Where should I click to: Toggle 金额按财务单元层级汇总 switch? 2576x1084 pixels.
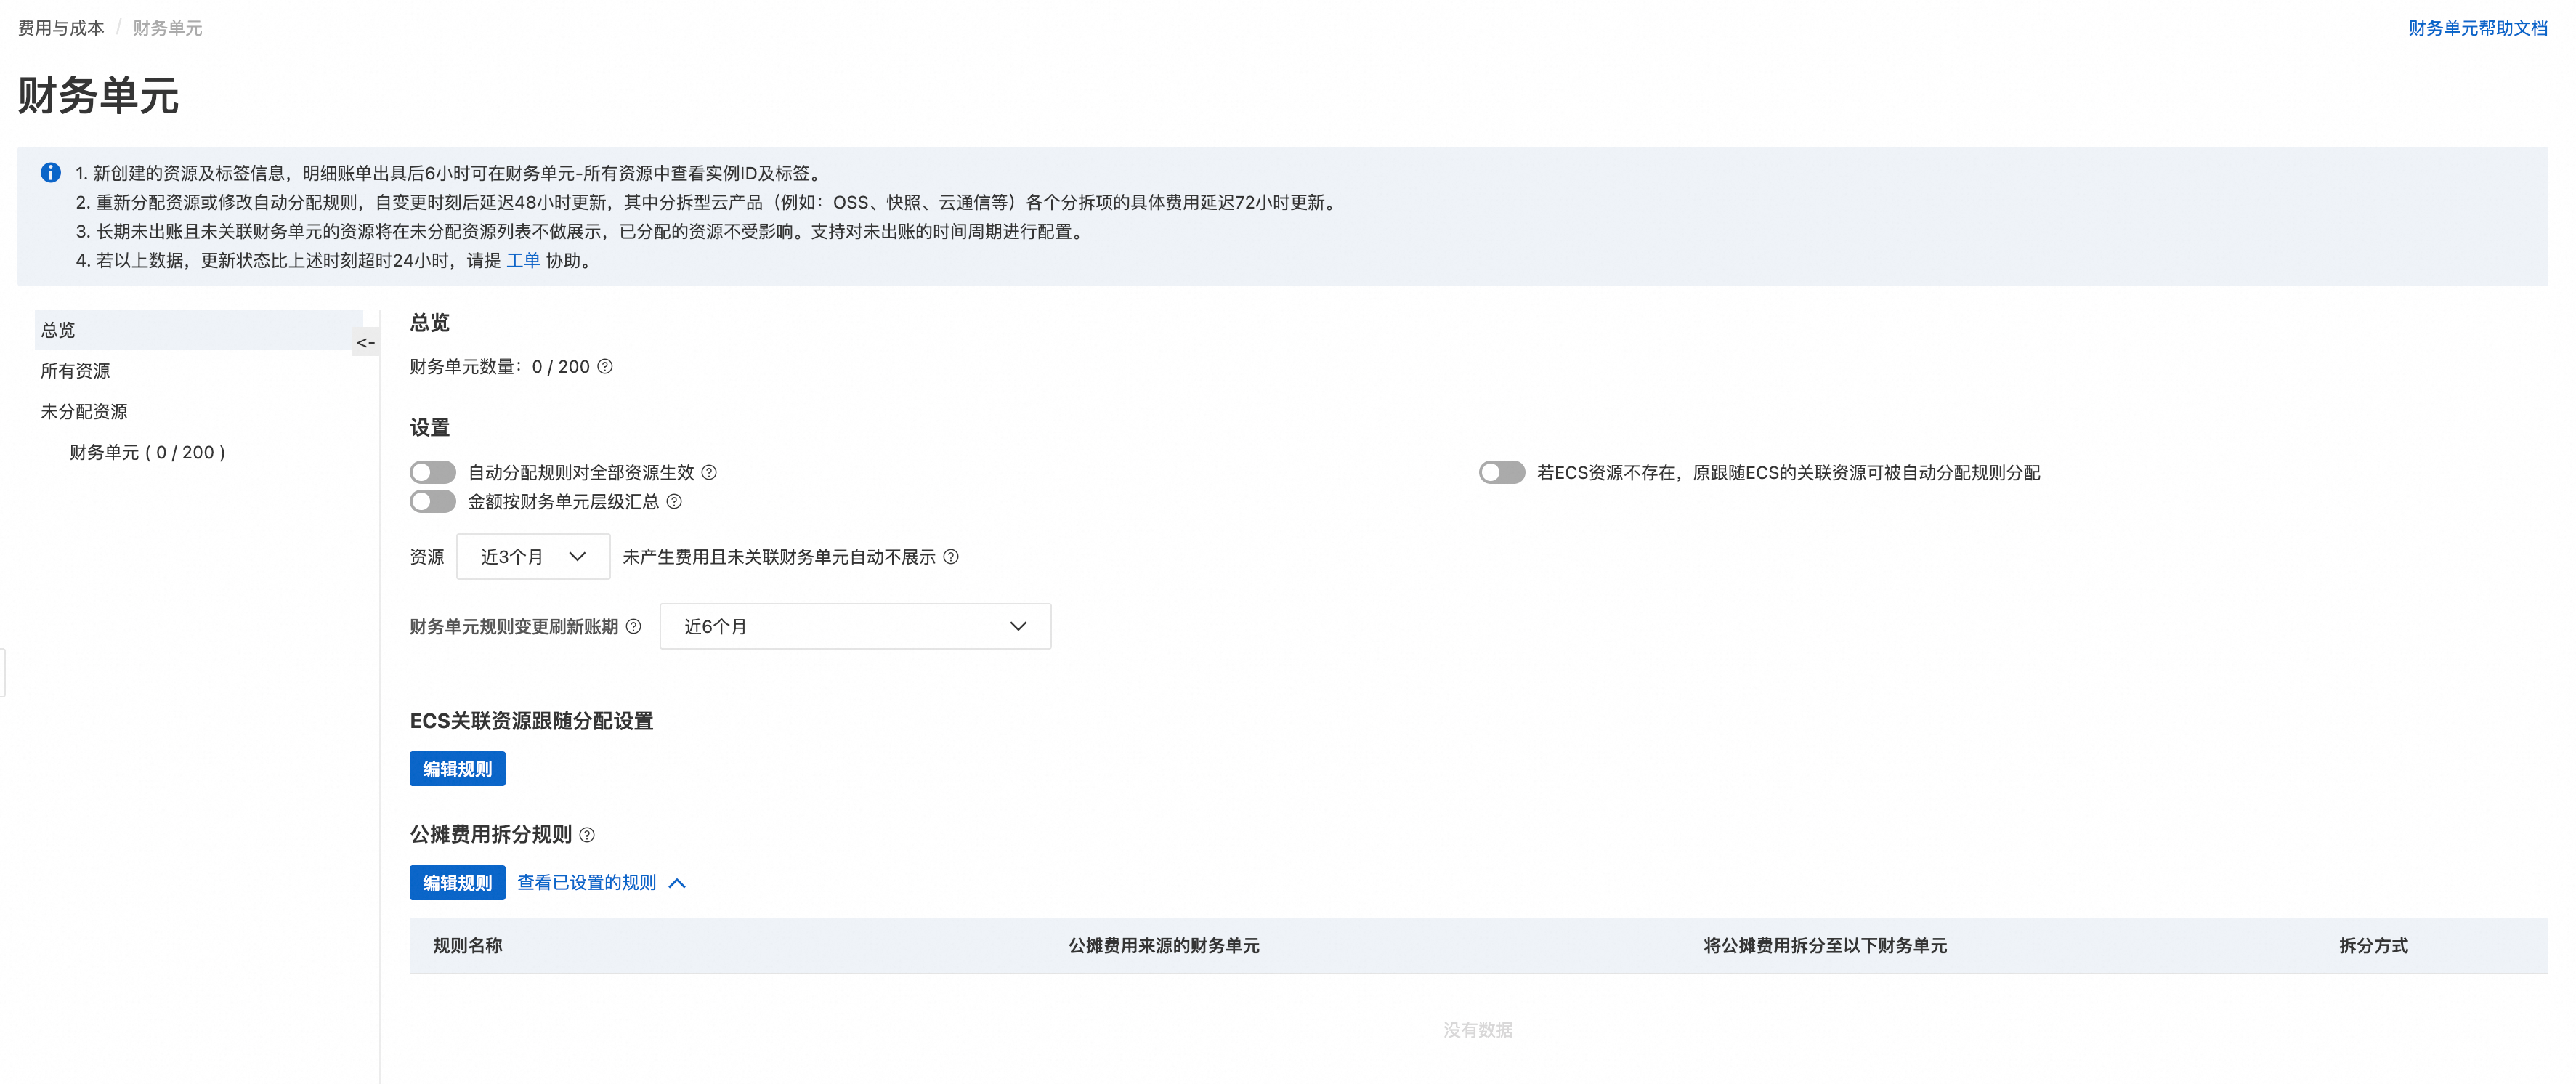click(x=433, y=502)
